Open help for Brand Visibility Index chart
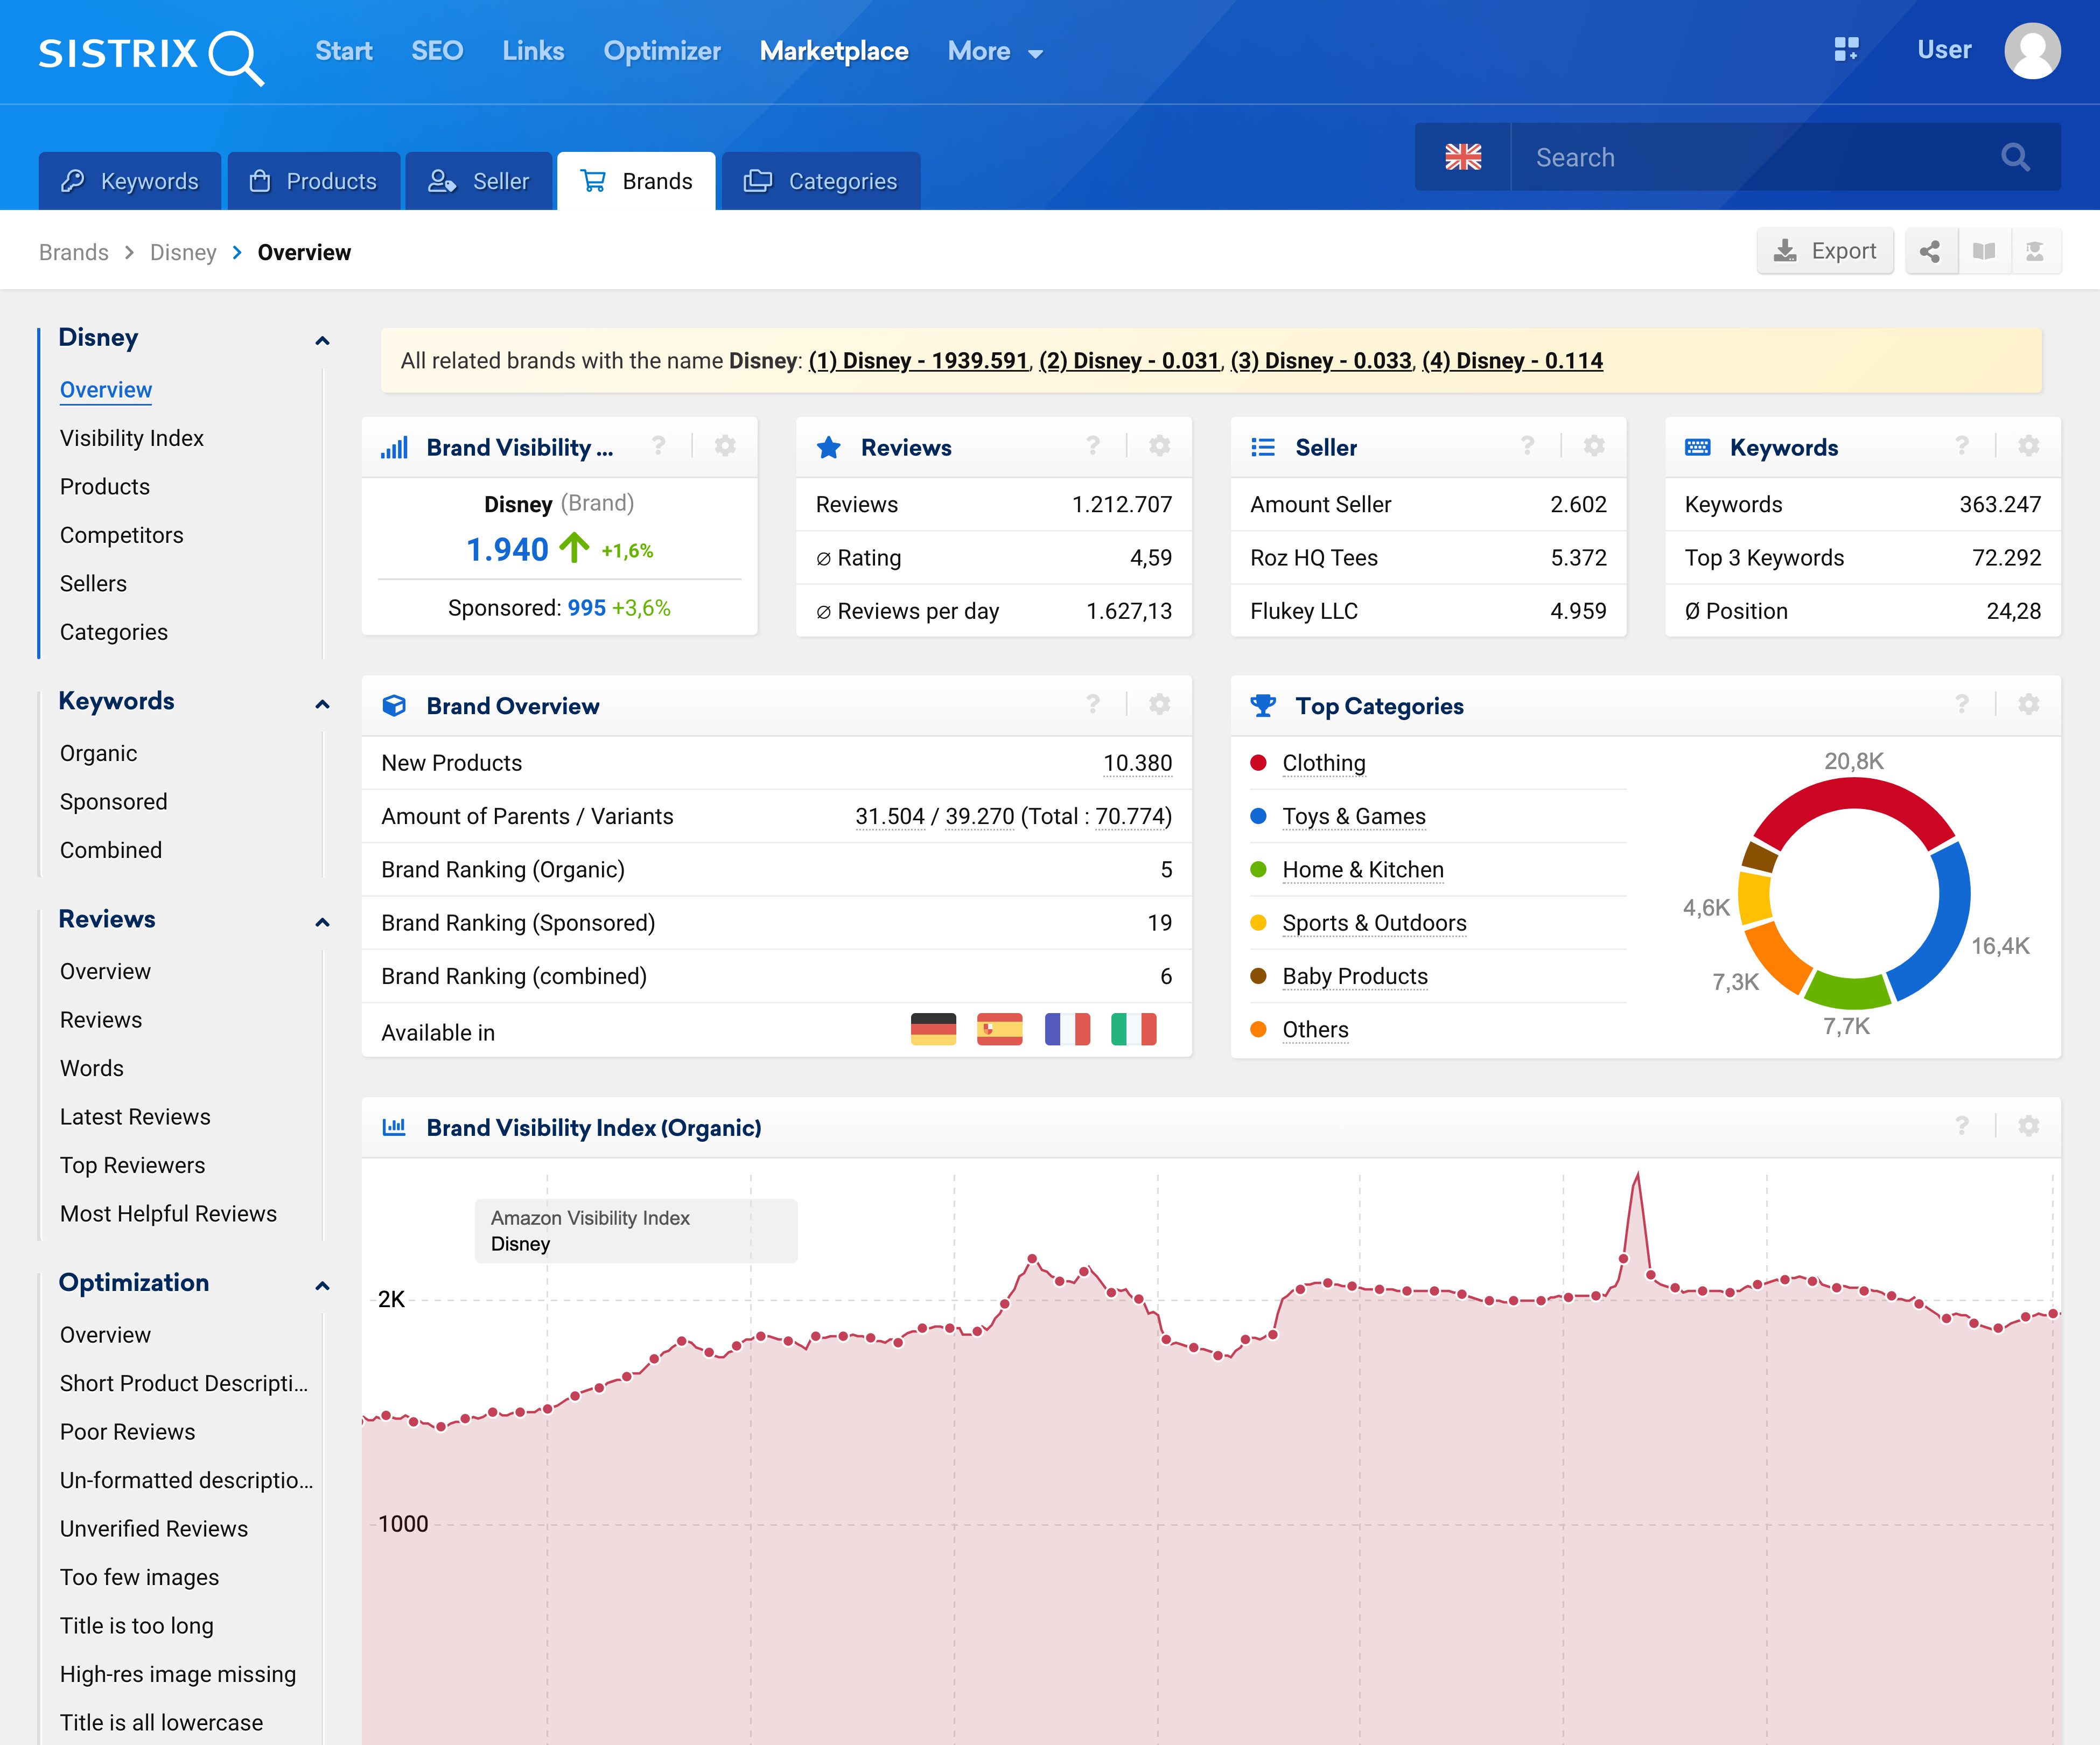The height and width of the screenshot is (1745, 2100). click(1962, 1126)
